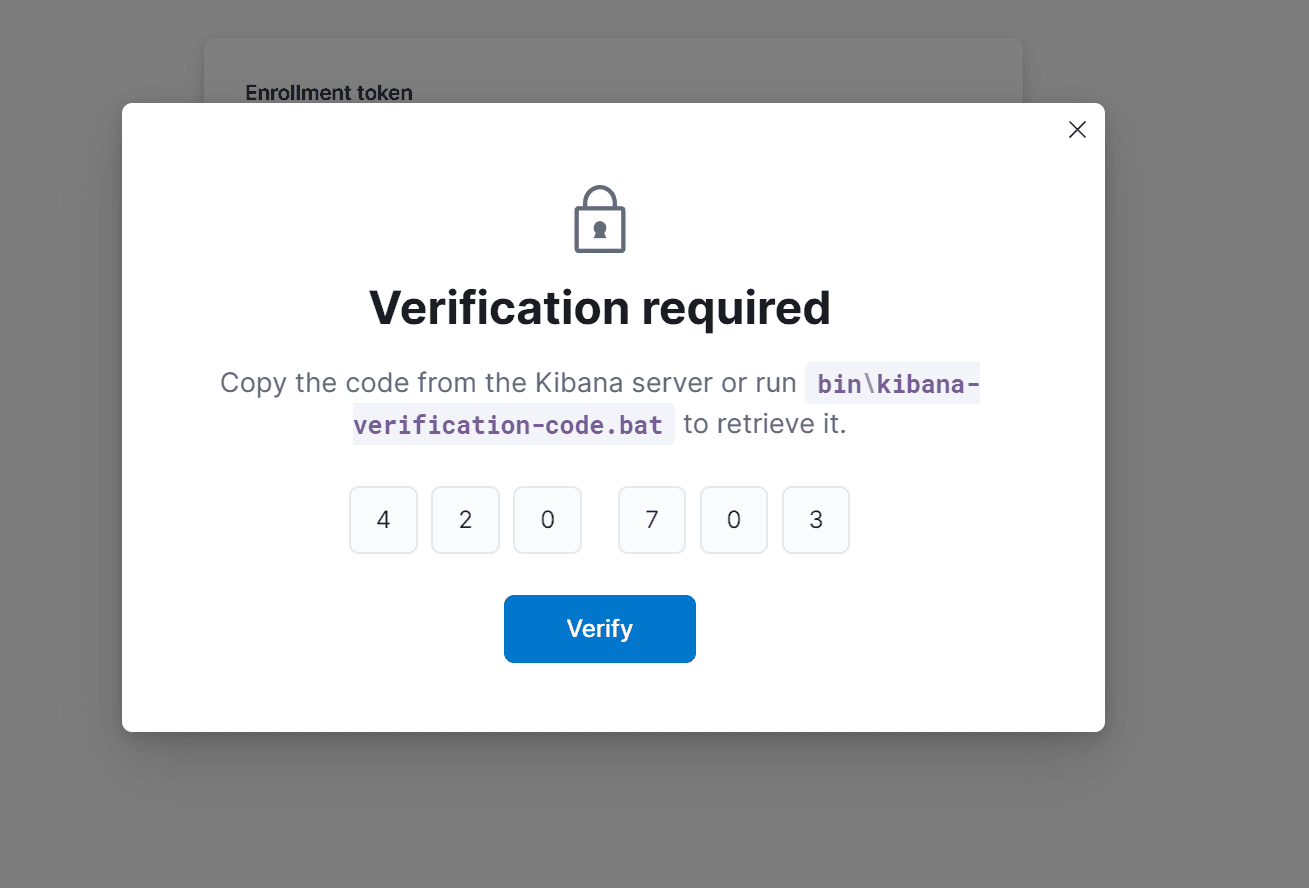Close the verification dialog with the X
The height and width of the screenshot is (888, 1309).
[x=1077, y=130]
